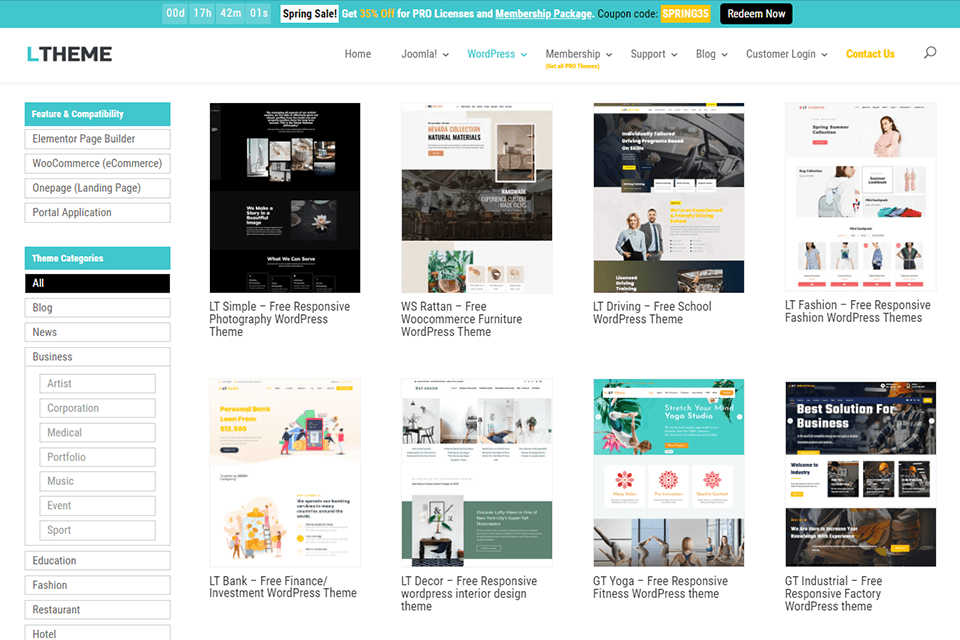The image size is (960, 640).
Task: Open the WordPress menu item
Action: pyautogui.click(x=491, y=54)
